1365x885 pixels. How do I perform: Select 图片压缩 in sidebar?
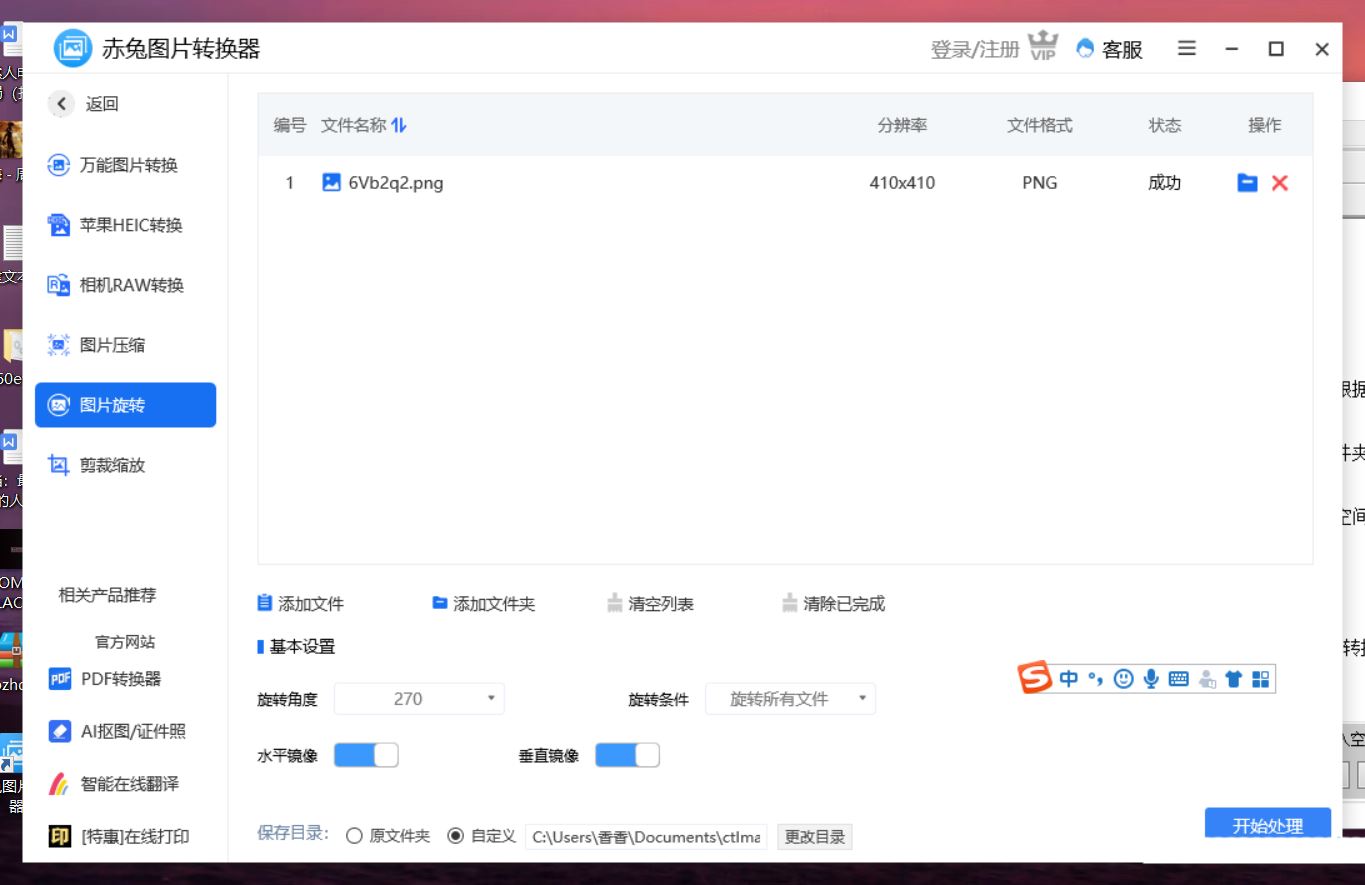click(125, 346)
